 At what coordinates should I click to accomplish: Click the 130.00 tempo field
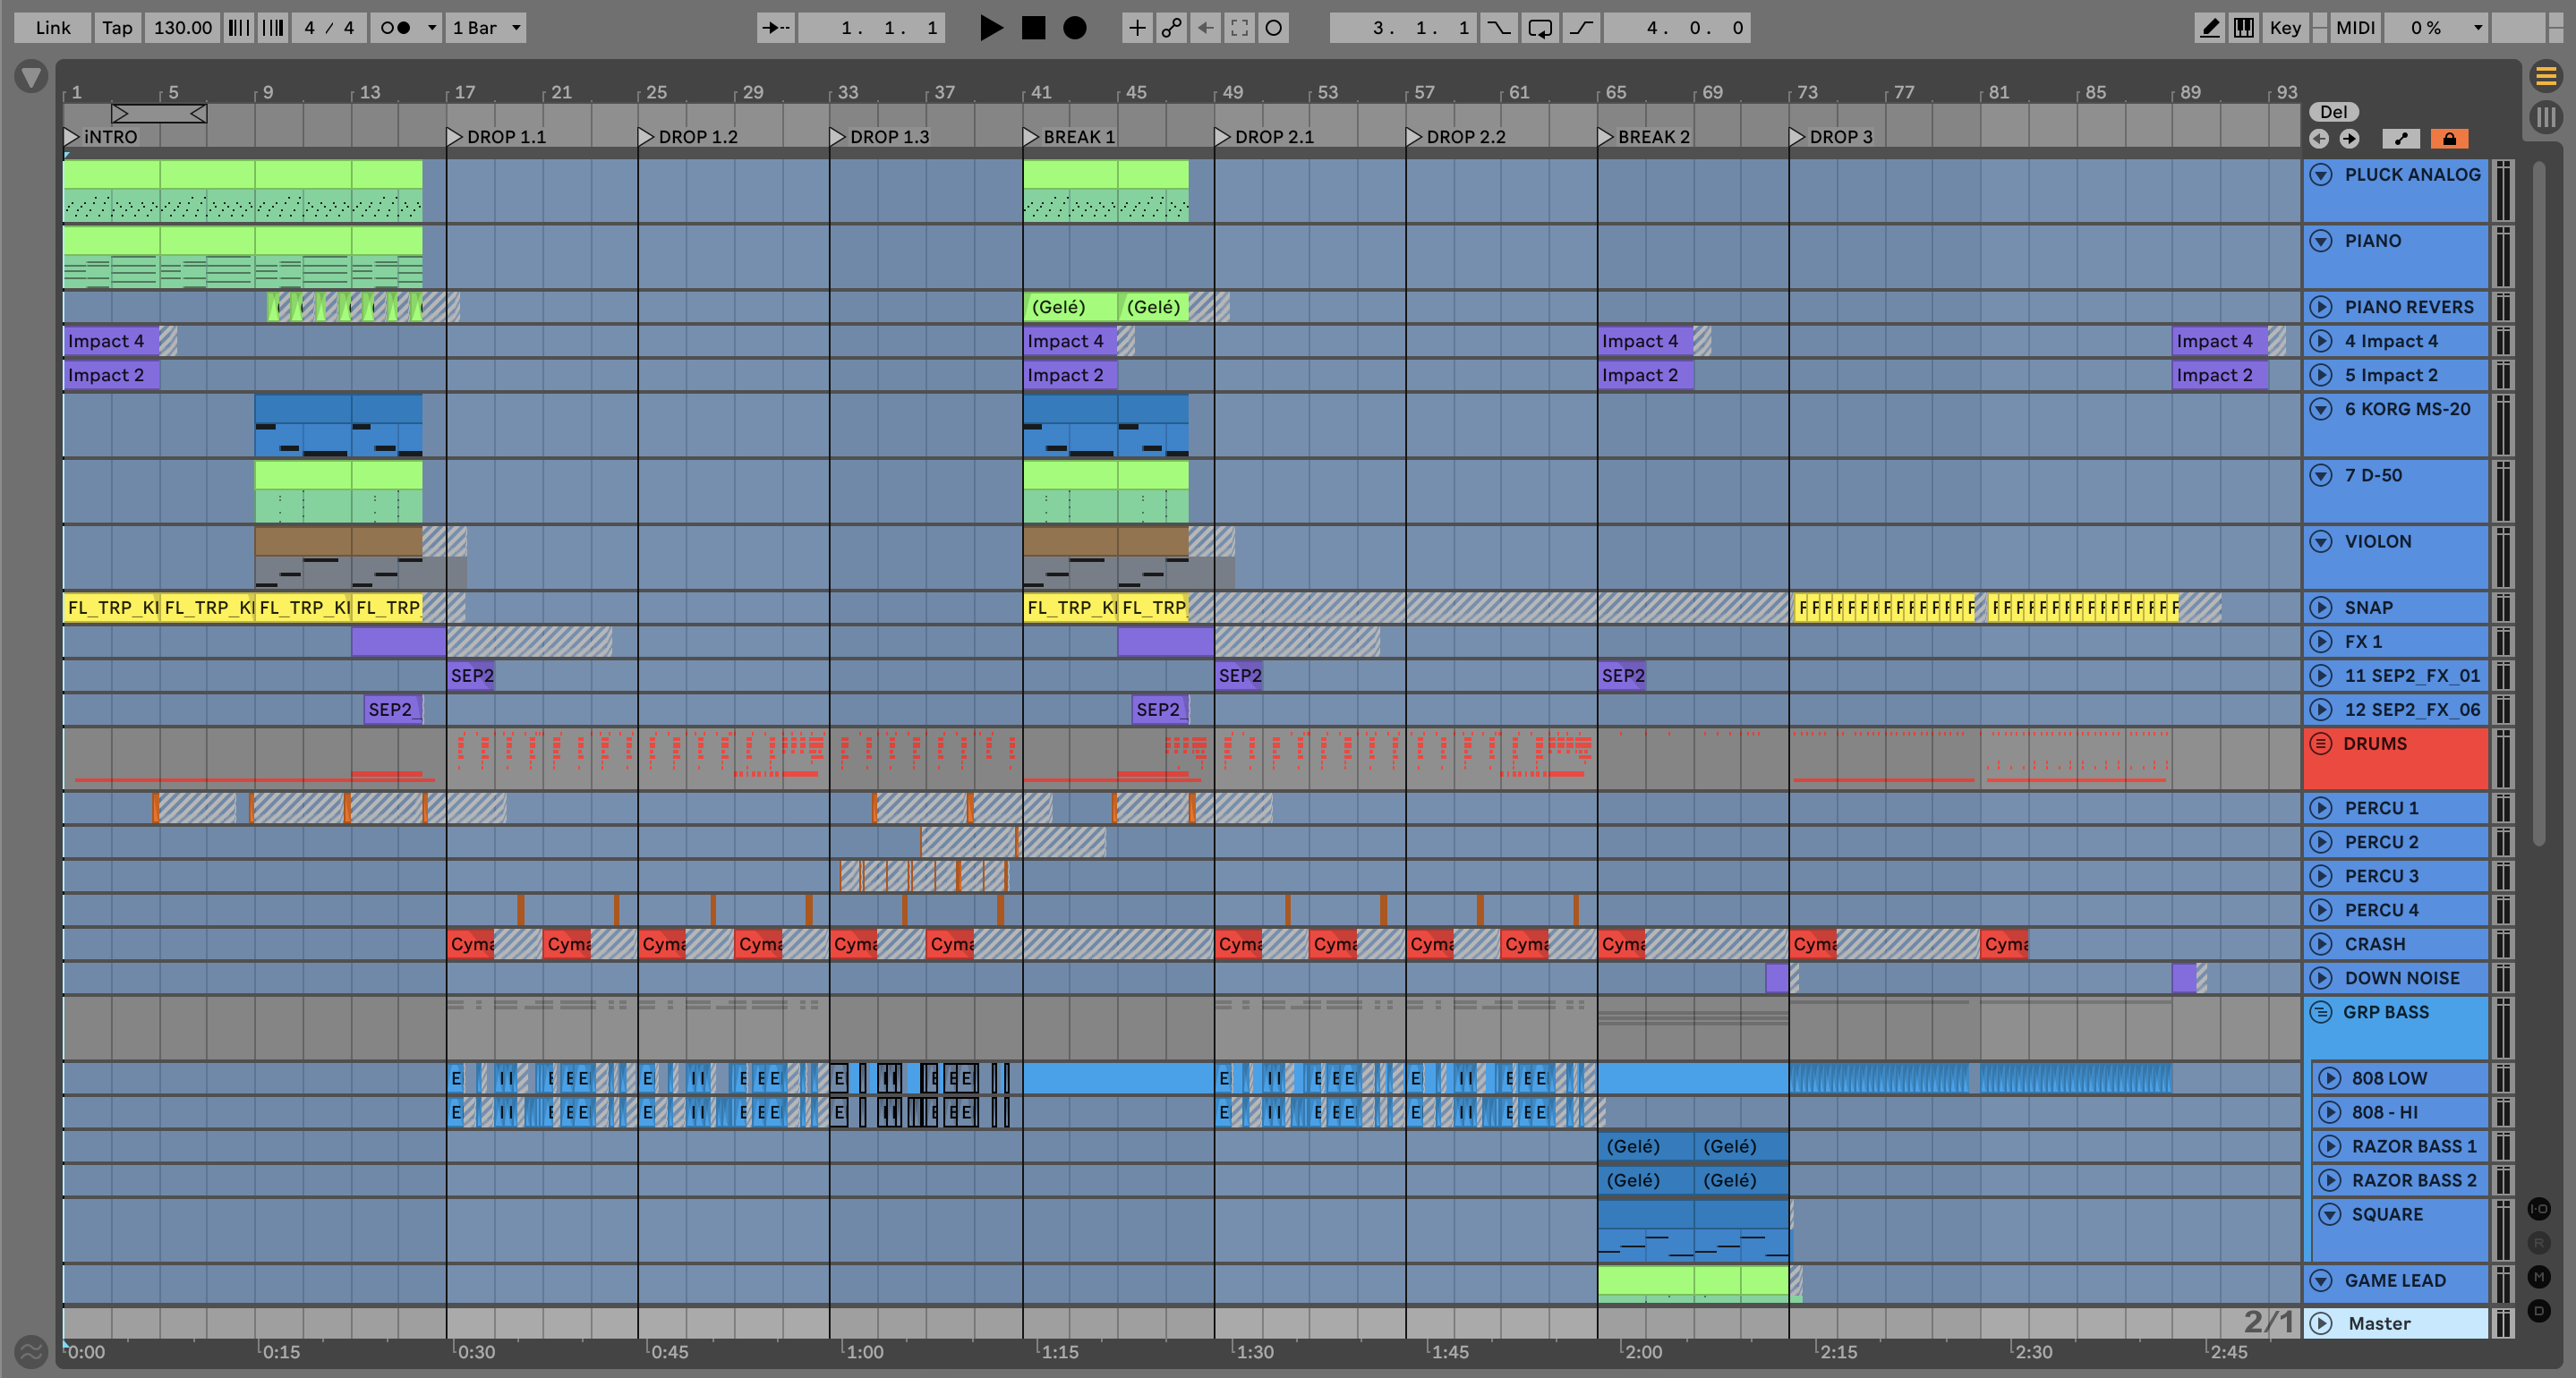(x=182, y=28)
